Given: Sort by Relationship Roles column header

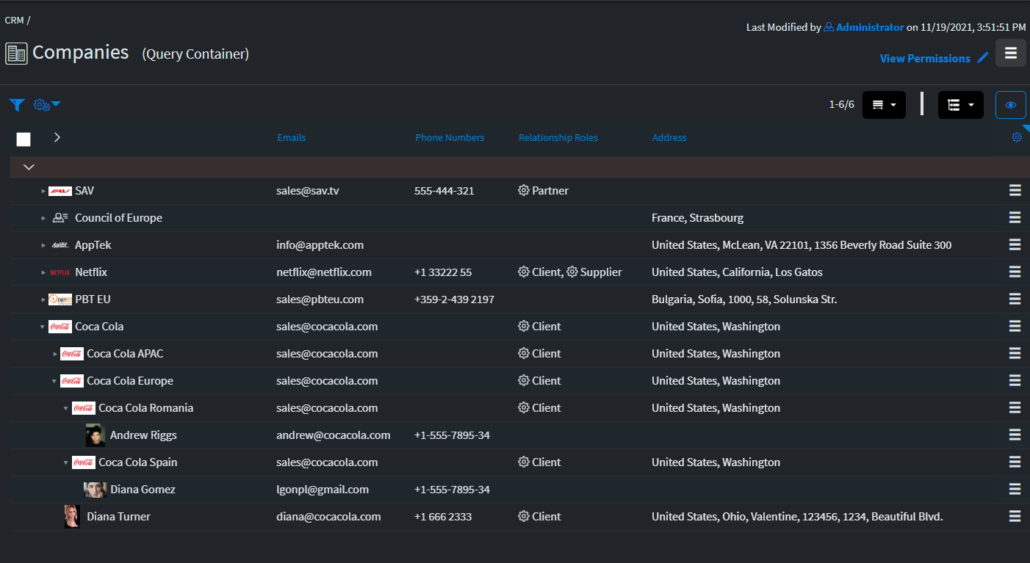Looking at the screenshot, I should 558,137.
